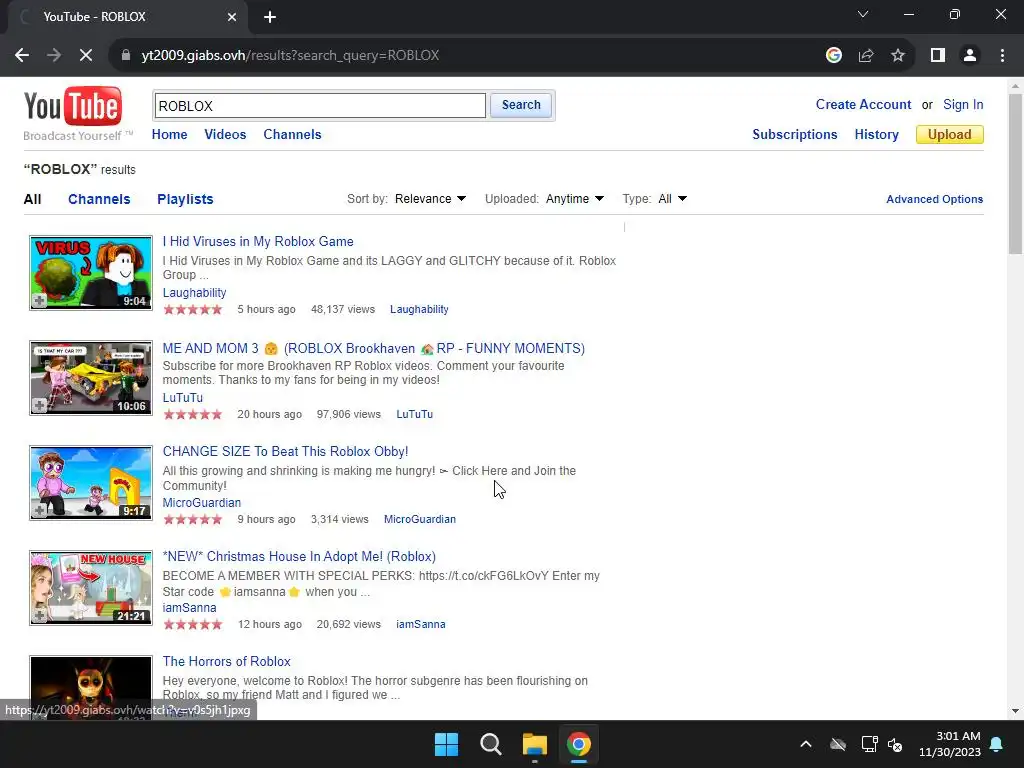Open Chrome profile icon
This screenshot has height=768, width=1024.
(x=970, y=56)
